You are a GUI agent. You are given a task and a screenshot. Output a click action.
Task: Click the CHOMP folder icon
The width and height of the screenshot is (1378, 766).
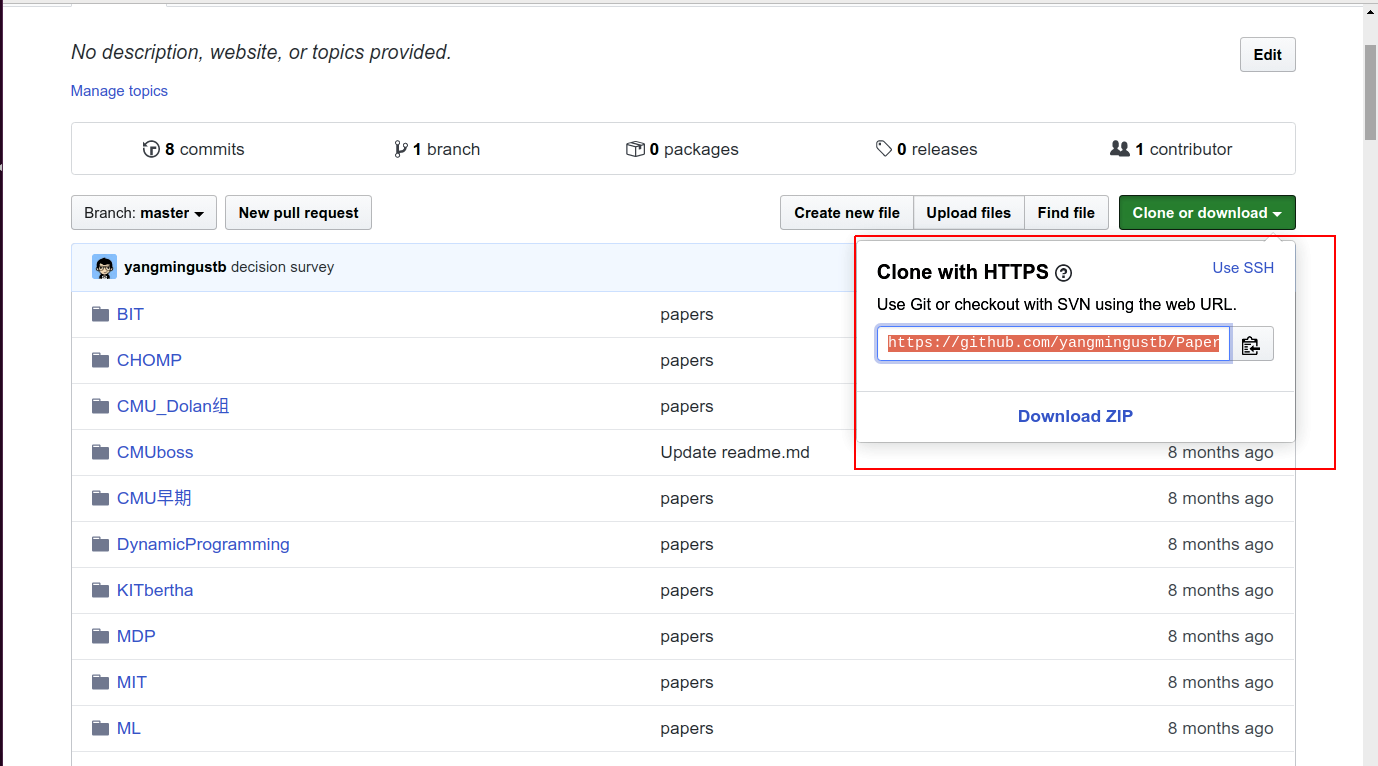click(x=100, y=360)
